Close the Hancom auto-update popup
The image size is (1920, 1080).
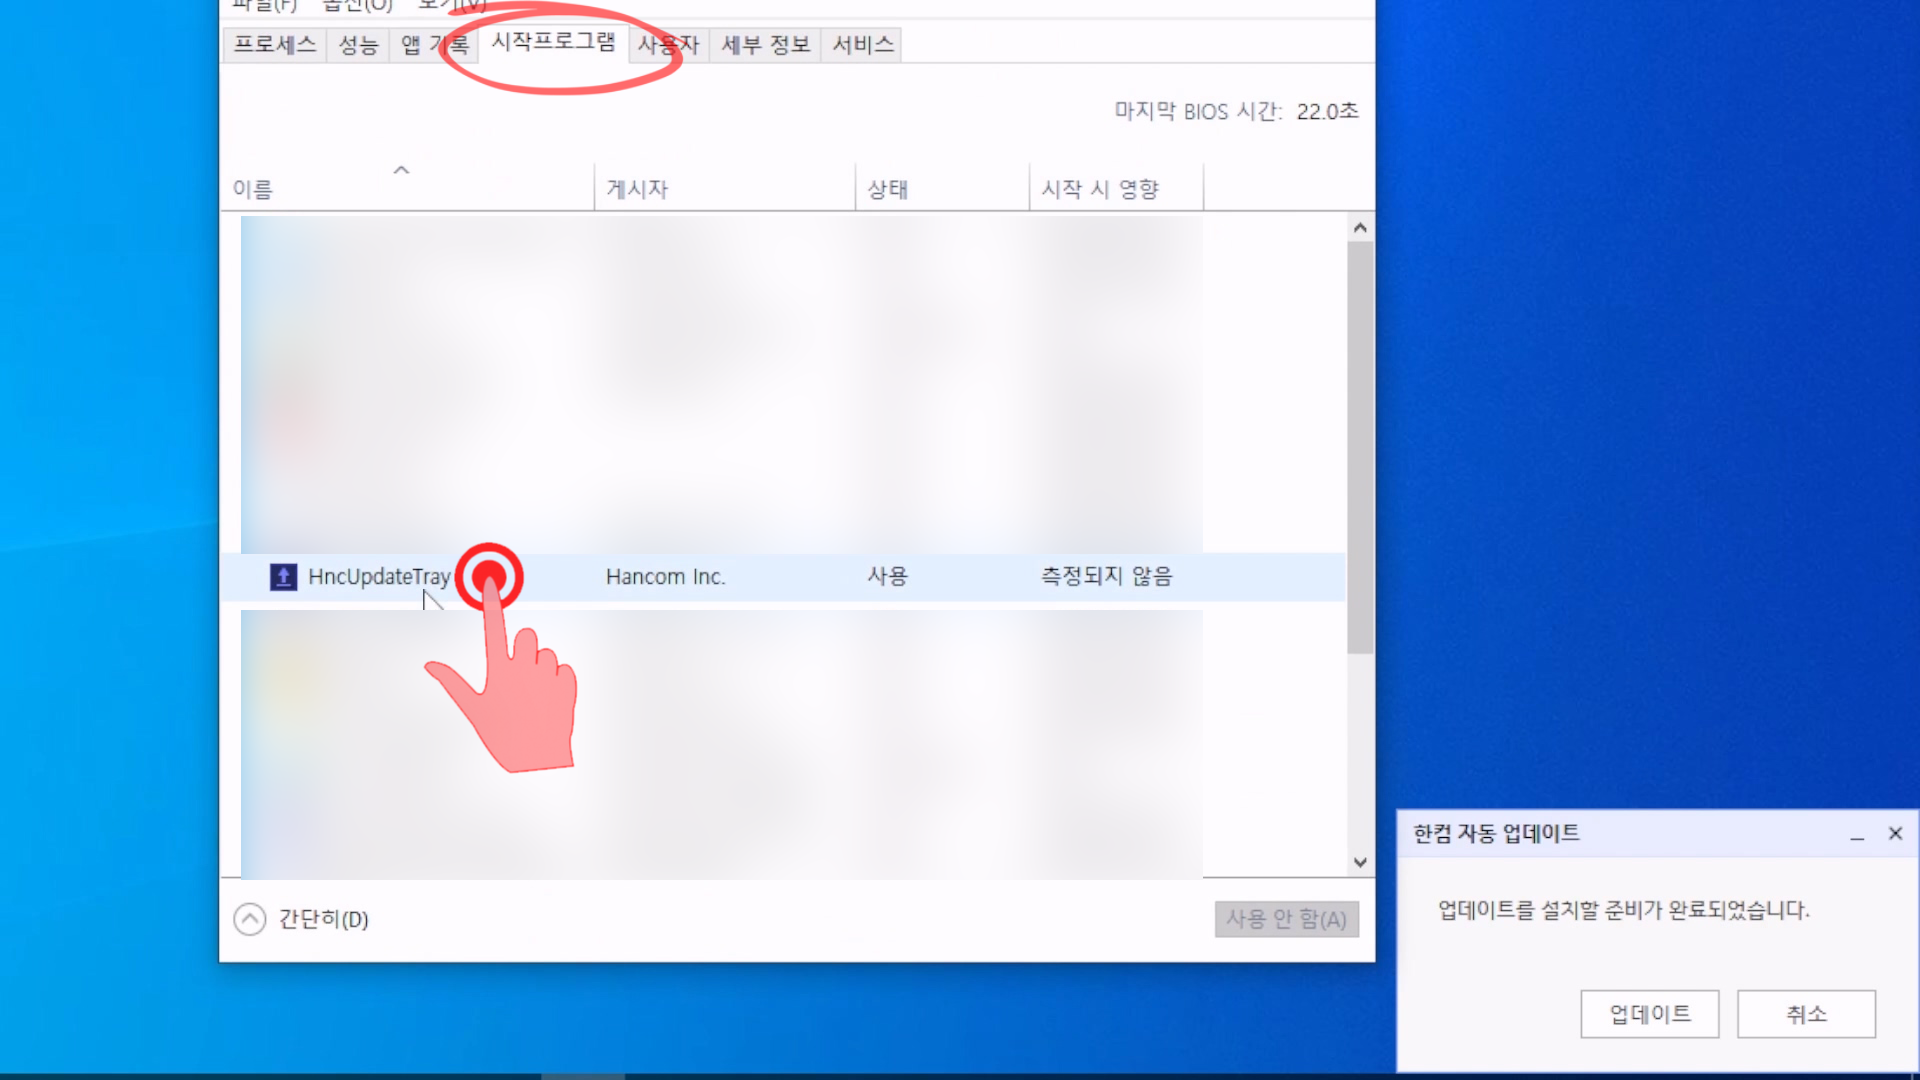[1895, 834]
